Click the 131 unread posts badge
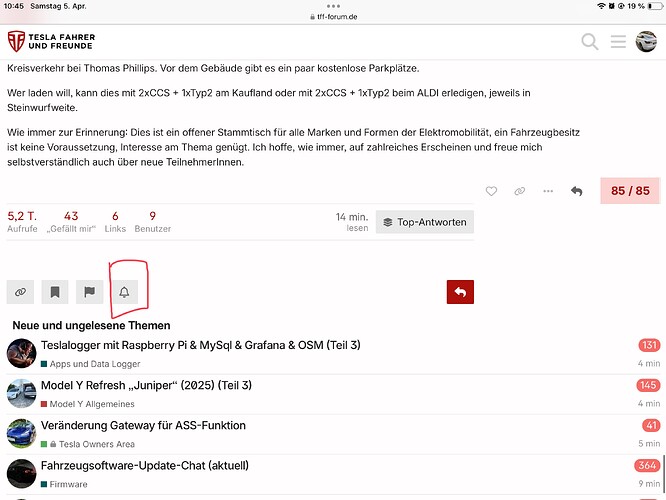Image resolution: width=666 pixels, height=500 pixels. (649, 345)
